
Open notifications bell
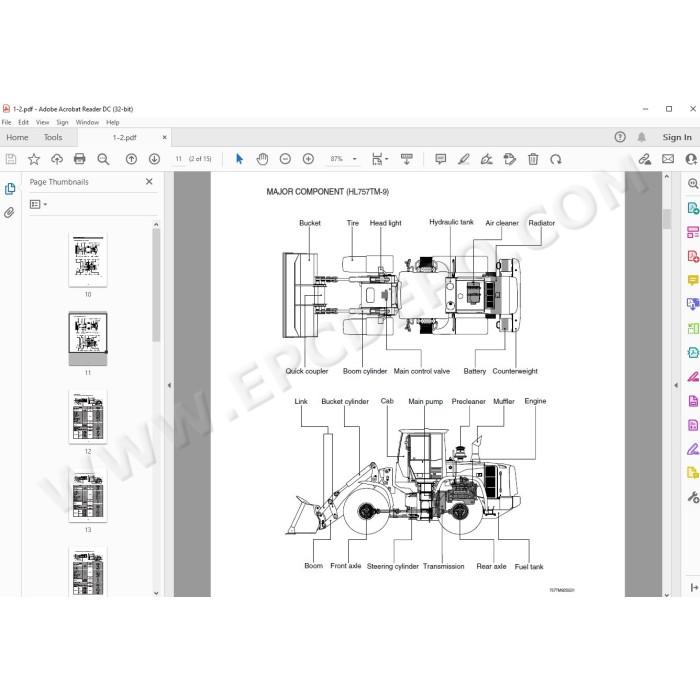point(642,137)
